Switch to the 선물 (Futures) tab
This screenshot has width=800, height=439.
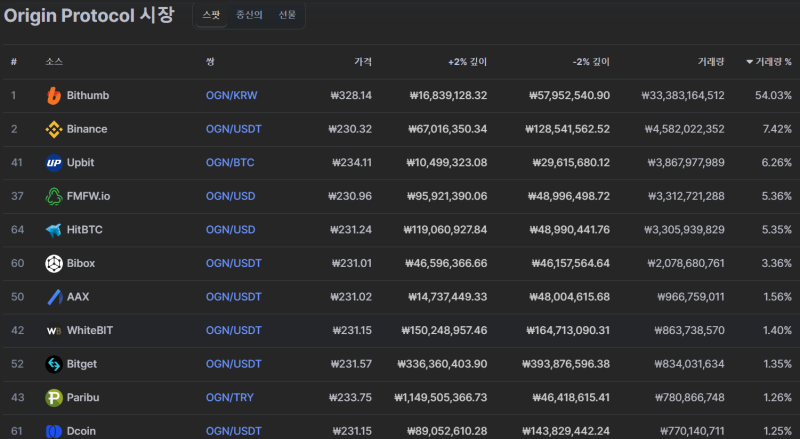pos(287,15)
